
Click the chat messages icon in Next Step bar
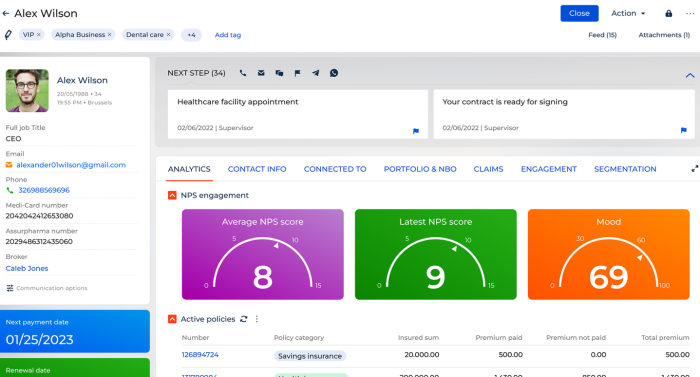pos(279,73)
